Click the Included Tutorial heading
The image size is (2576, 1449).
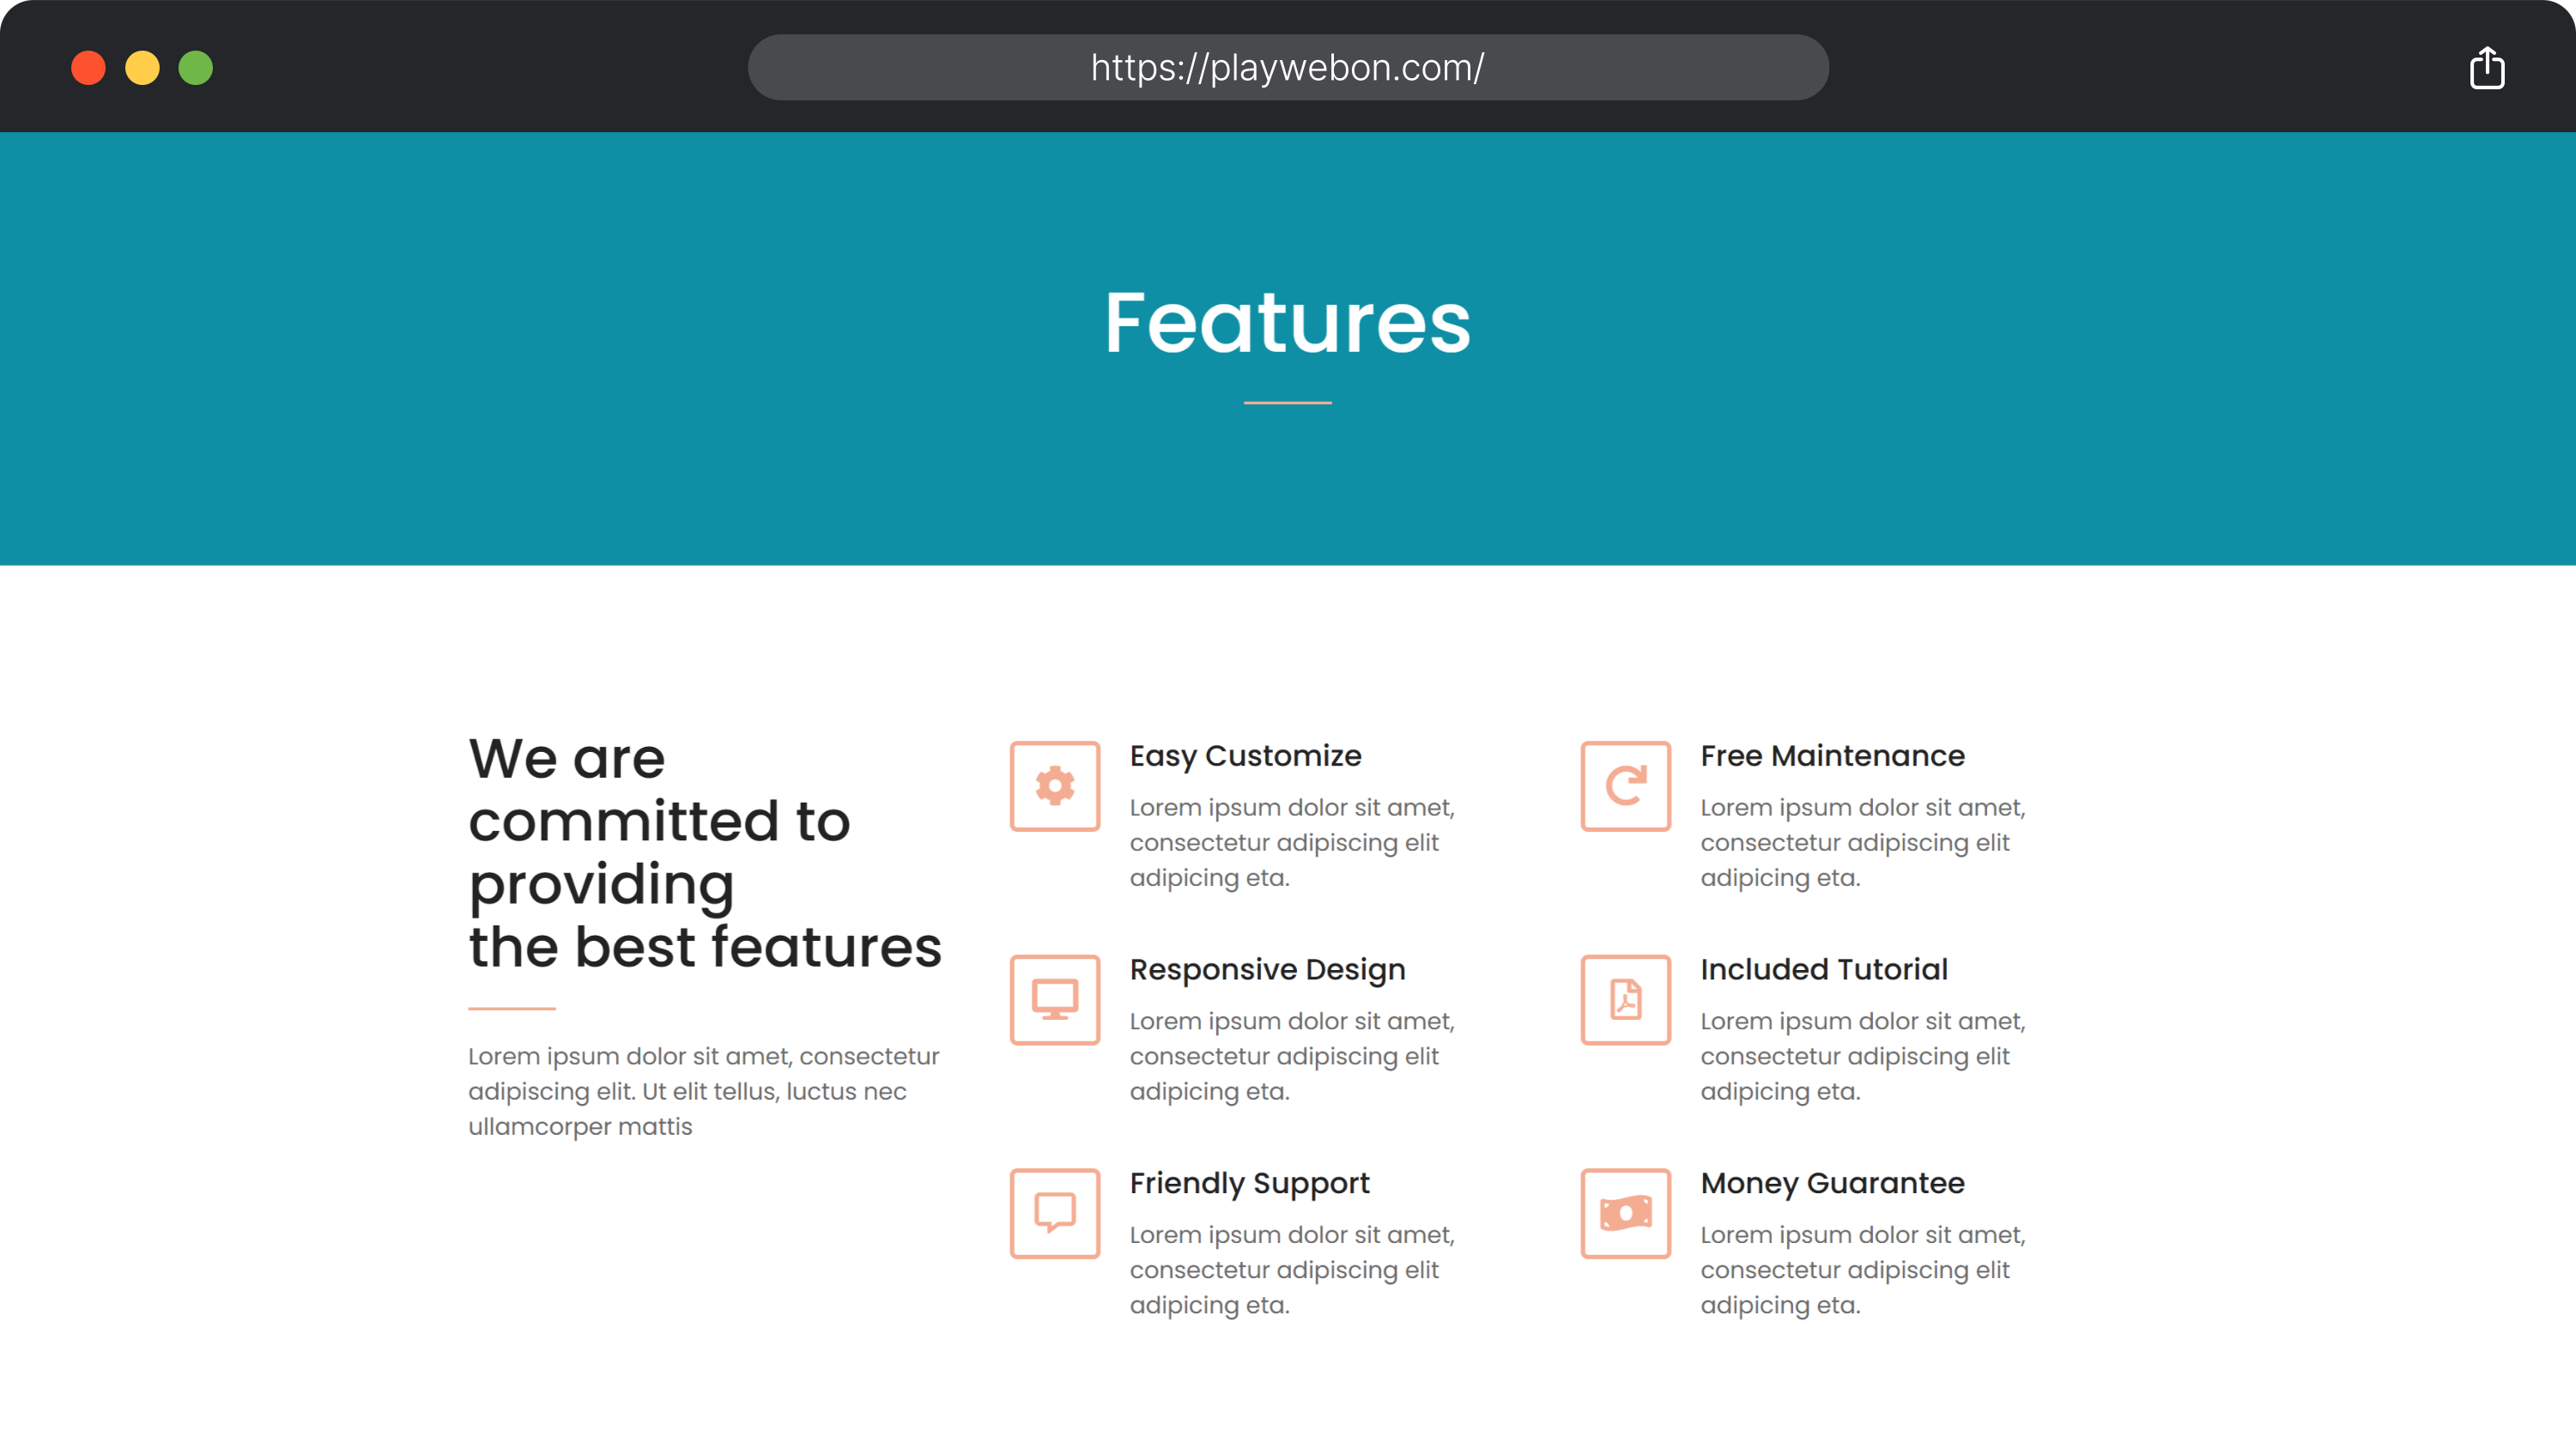[1823, 970]
